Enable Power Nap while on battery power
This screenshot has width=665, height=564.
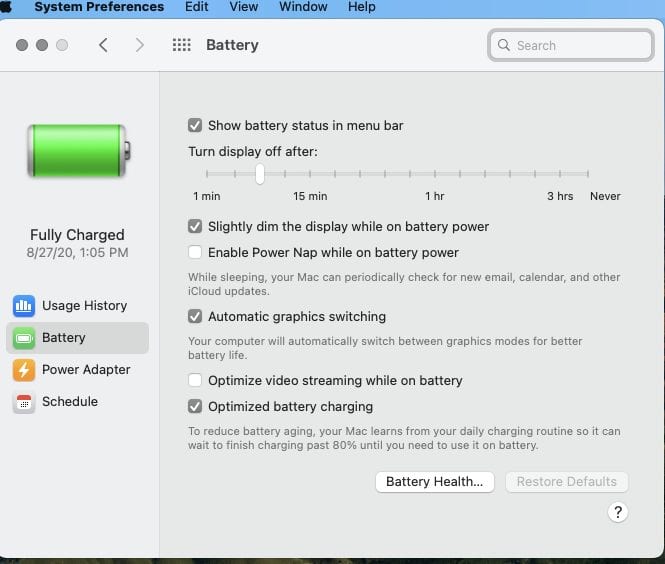pos(195,253)
